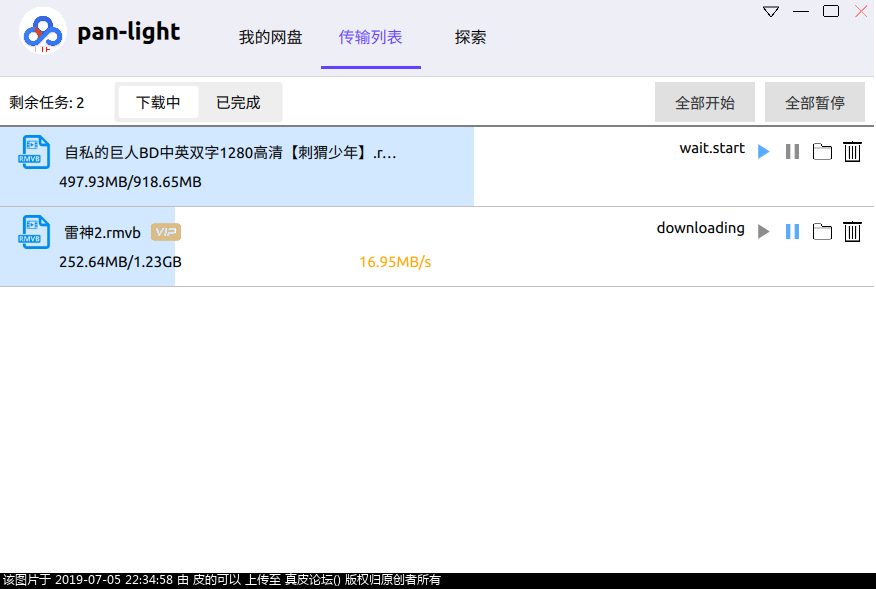Click the play icon for 雷神2.rmvb

point(763,231)
